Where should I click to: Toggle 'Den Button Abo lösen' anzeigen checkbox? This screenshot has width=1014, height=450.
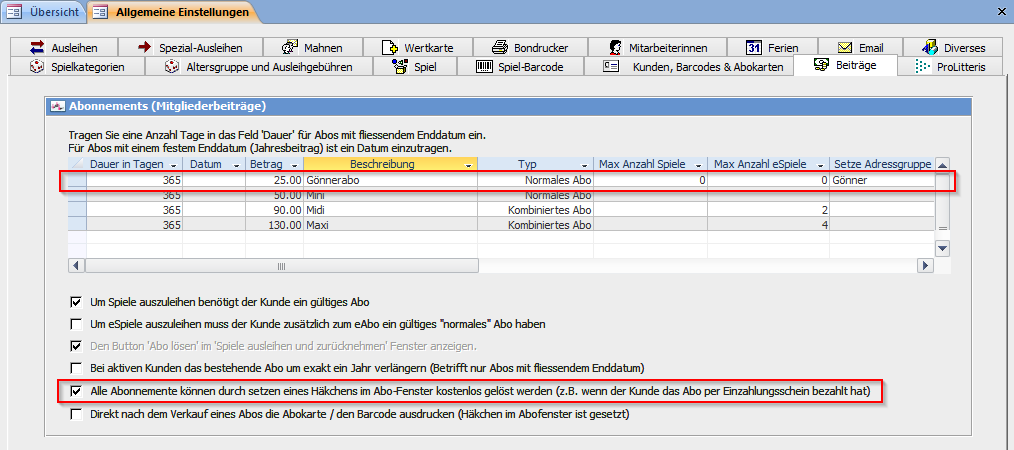[76, 346]
